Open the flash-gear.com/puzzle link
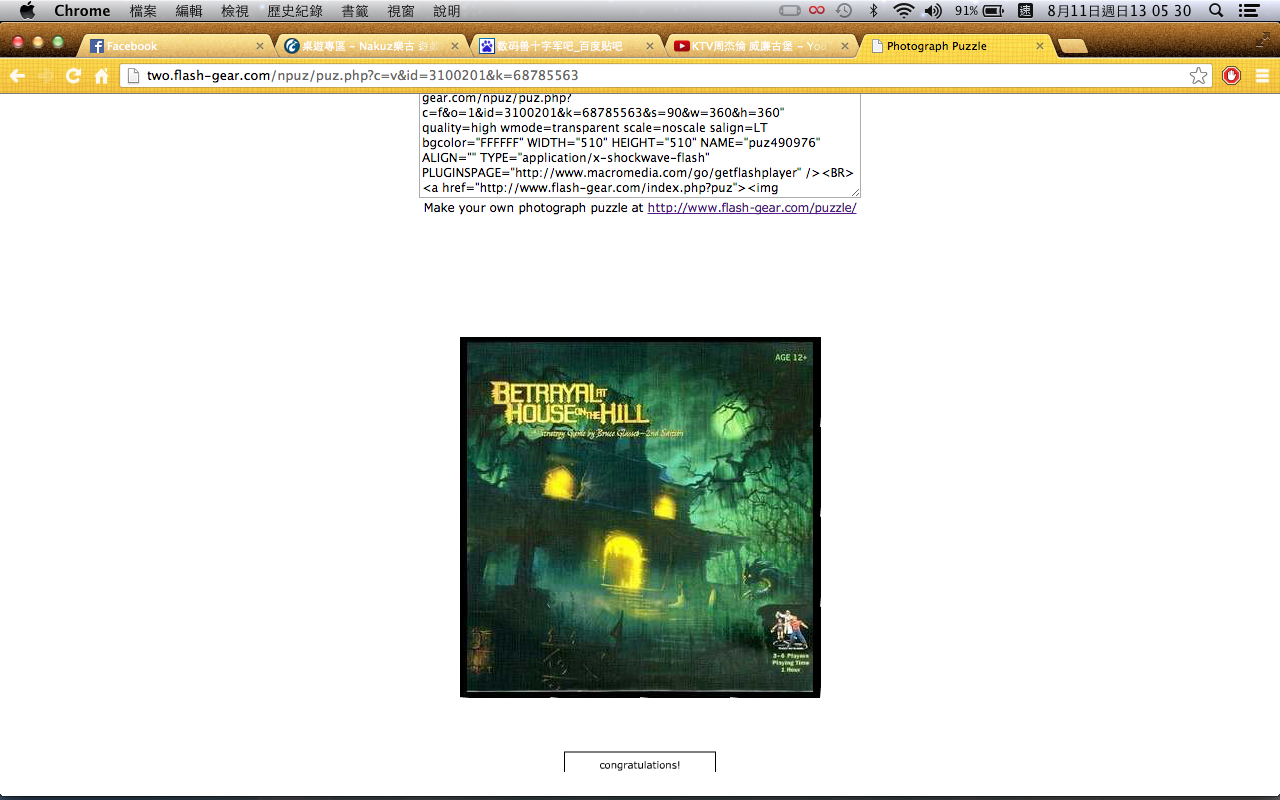This screenshot has height=800, width=1280. coord(751,208)
